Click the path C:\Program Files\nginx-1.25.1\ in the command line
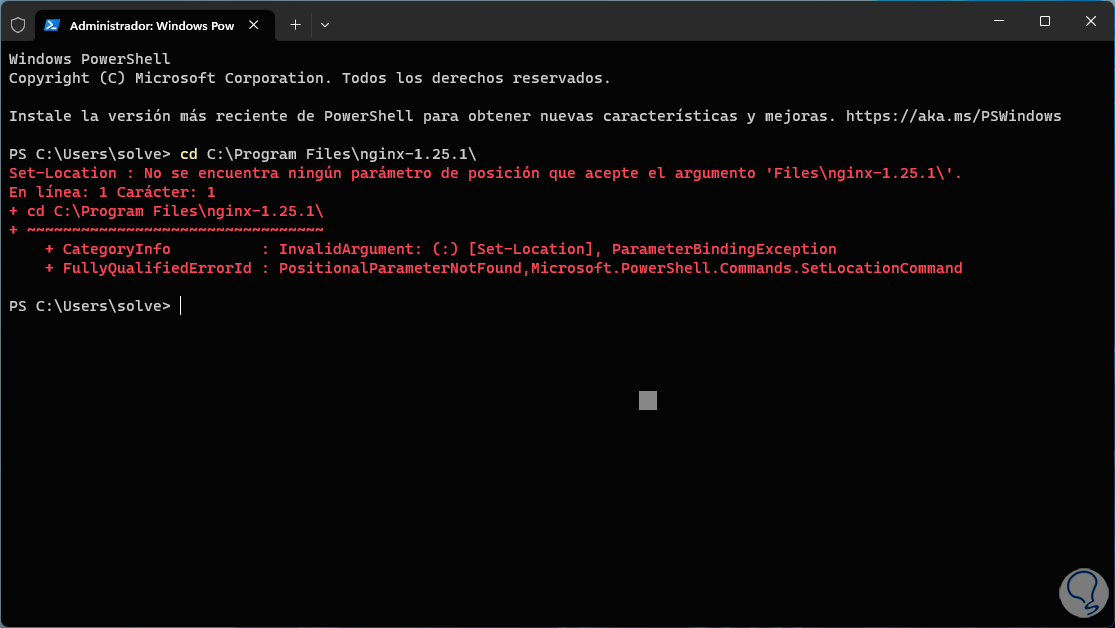 tap(341, 154)
